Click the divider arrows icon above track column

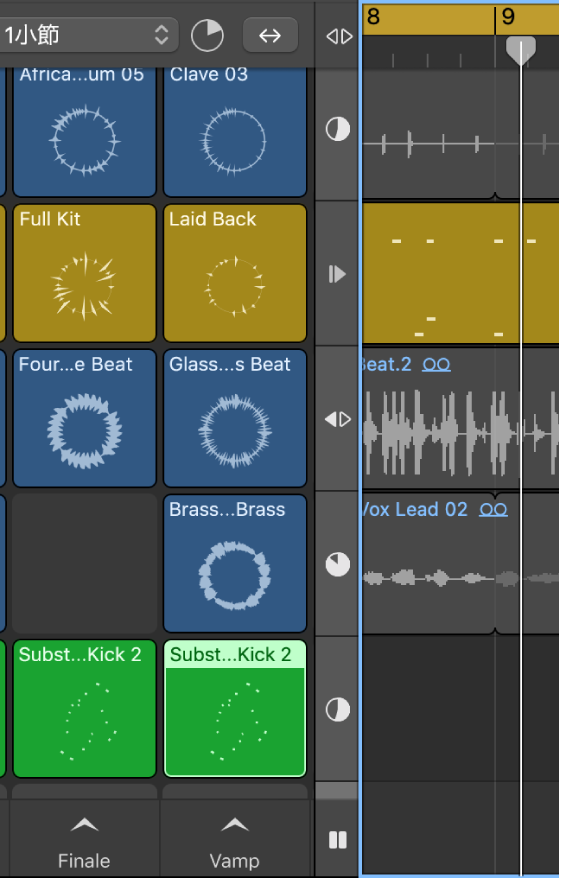point(339,36)
